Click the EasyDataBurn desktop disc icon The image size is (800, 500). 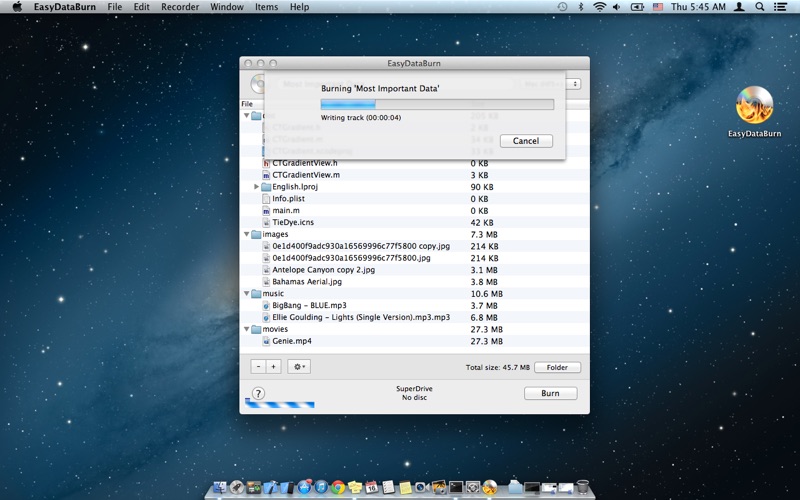point(754,105)
